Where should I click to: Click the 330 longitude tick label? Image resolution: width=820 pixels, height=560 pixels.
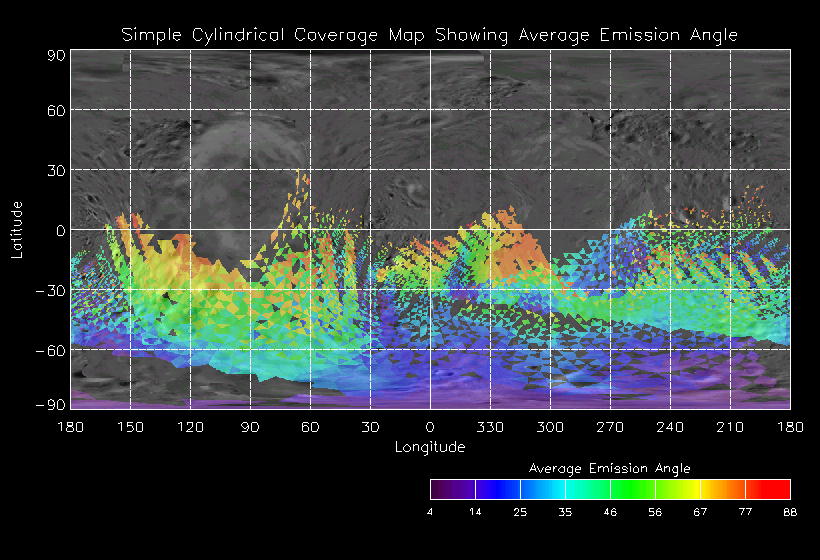490,427
